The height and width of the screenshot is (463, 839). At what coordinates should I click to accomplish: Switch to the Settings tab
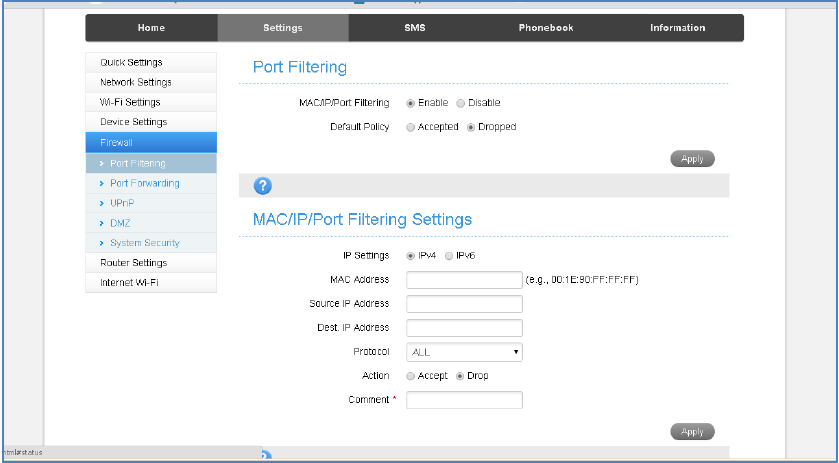[x=283, y=28]
